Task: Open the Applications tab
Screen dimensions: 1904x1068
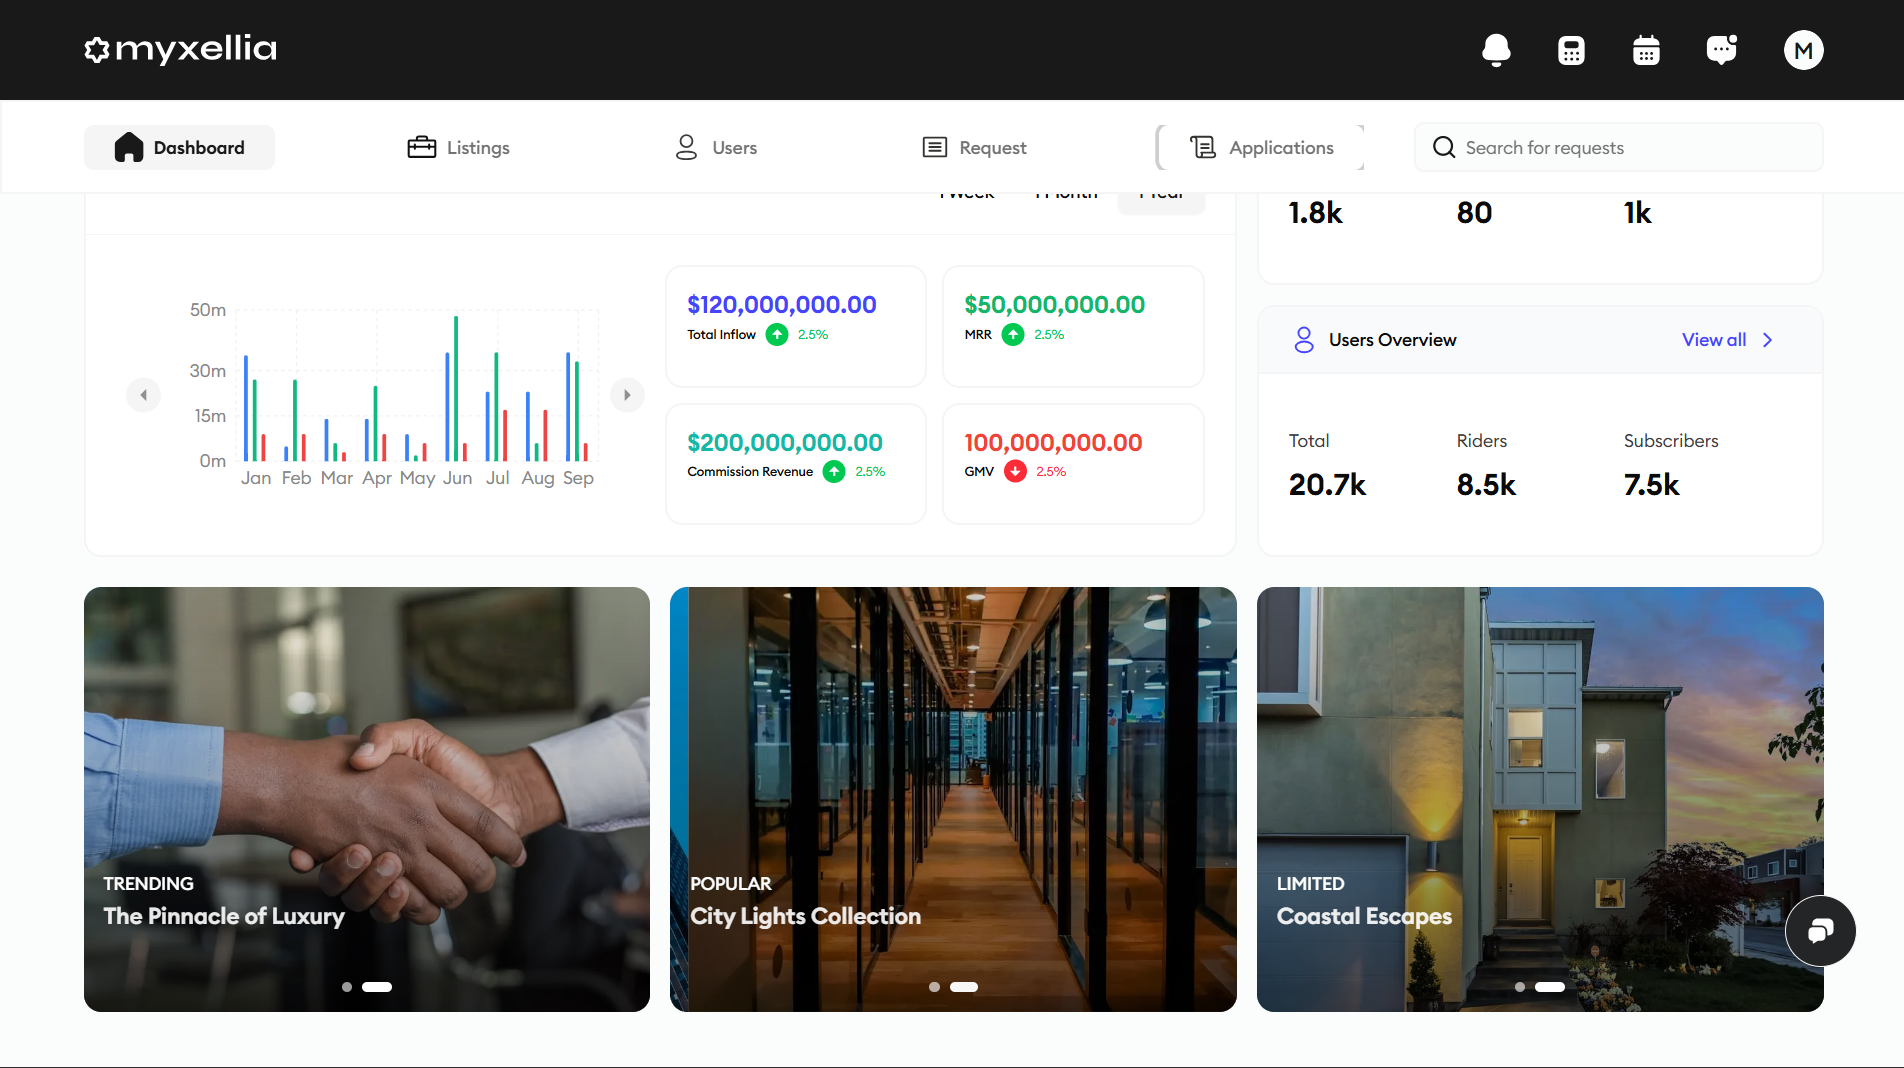Action: [x=1260, y=147]
